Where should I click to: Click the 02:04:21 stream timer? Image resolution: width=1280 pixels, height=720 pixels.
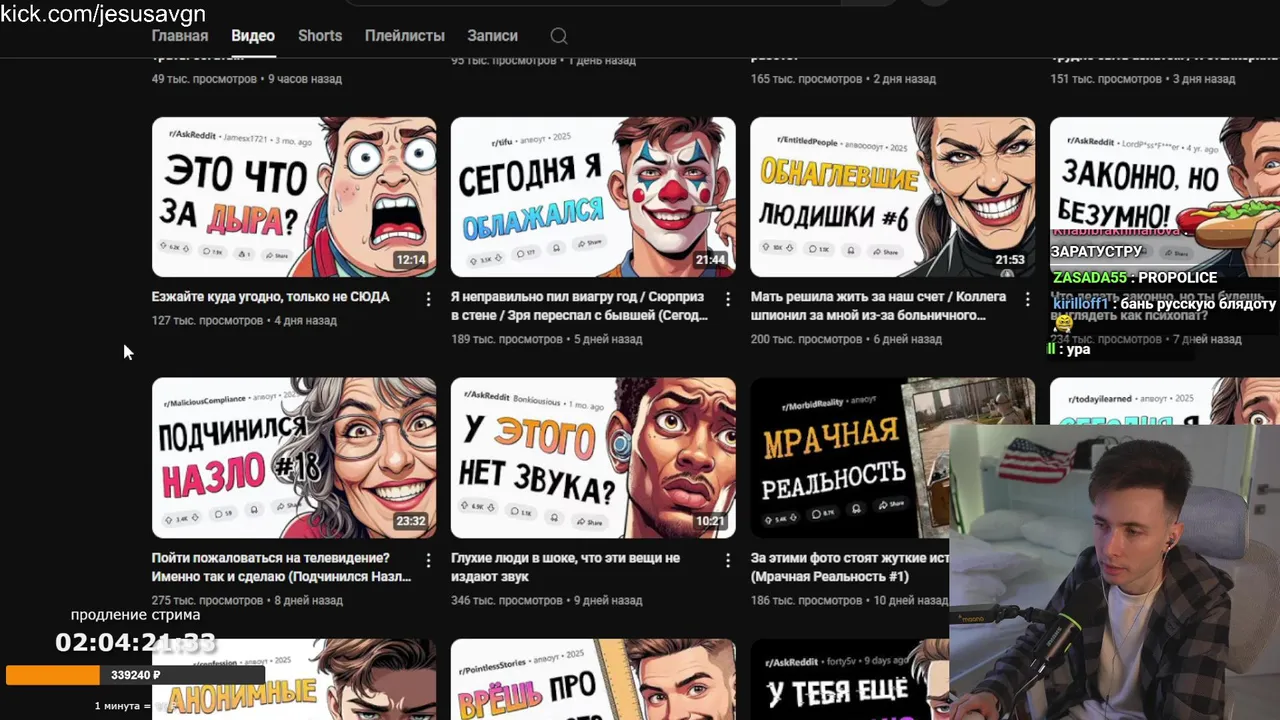[135, 643]
